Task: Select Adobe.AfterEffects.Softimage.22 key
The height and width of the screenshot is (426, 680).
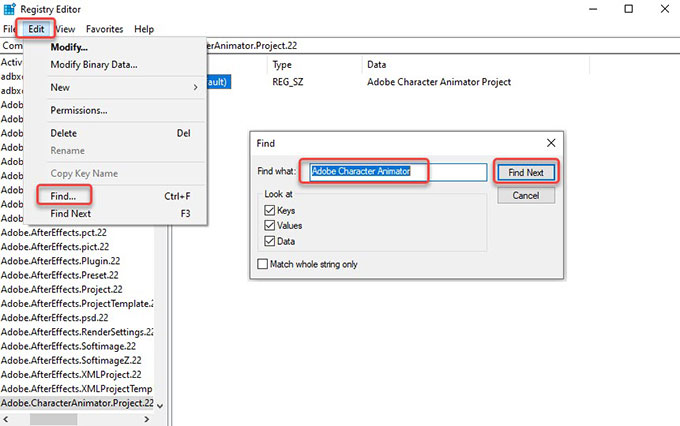Action: point(69,346)
